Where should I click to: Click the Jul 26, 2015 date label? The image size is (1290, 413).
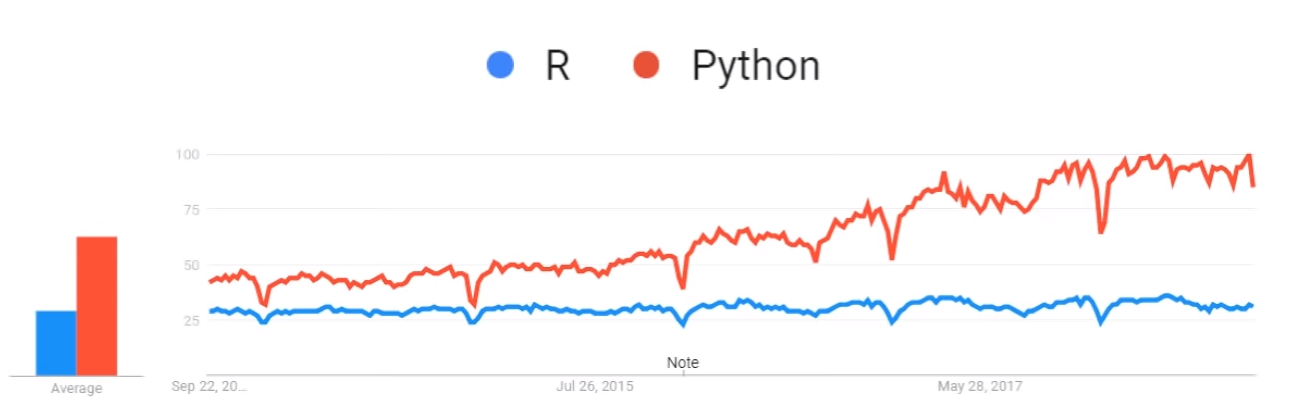tap(595, 386)
